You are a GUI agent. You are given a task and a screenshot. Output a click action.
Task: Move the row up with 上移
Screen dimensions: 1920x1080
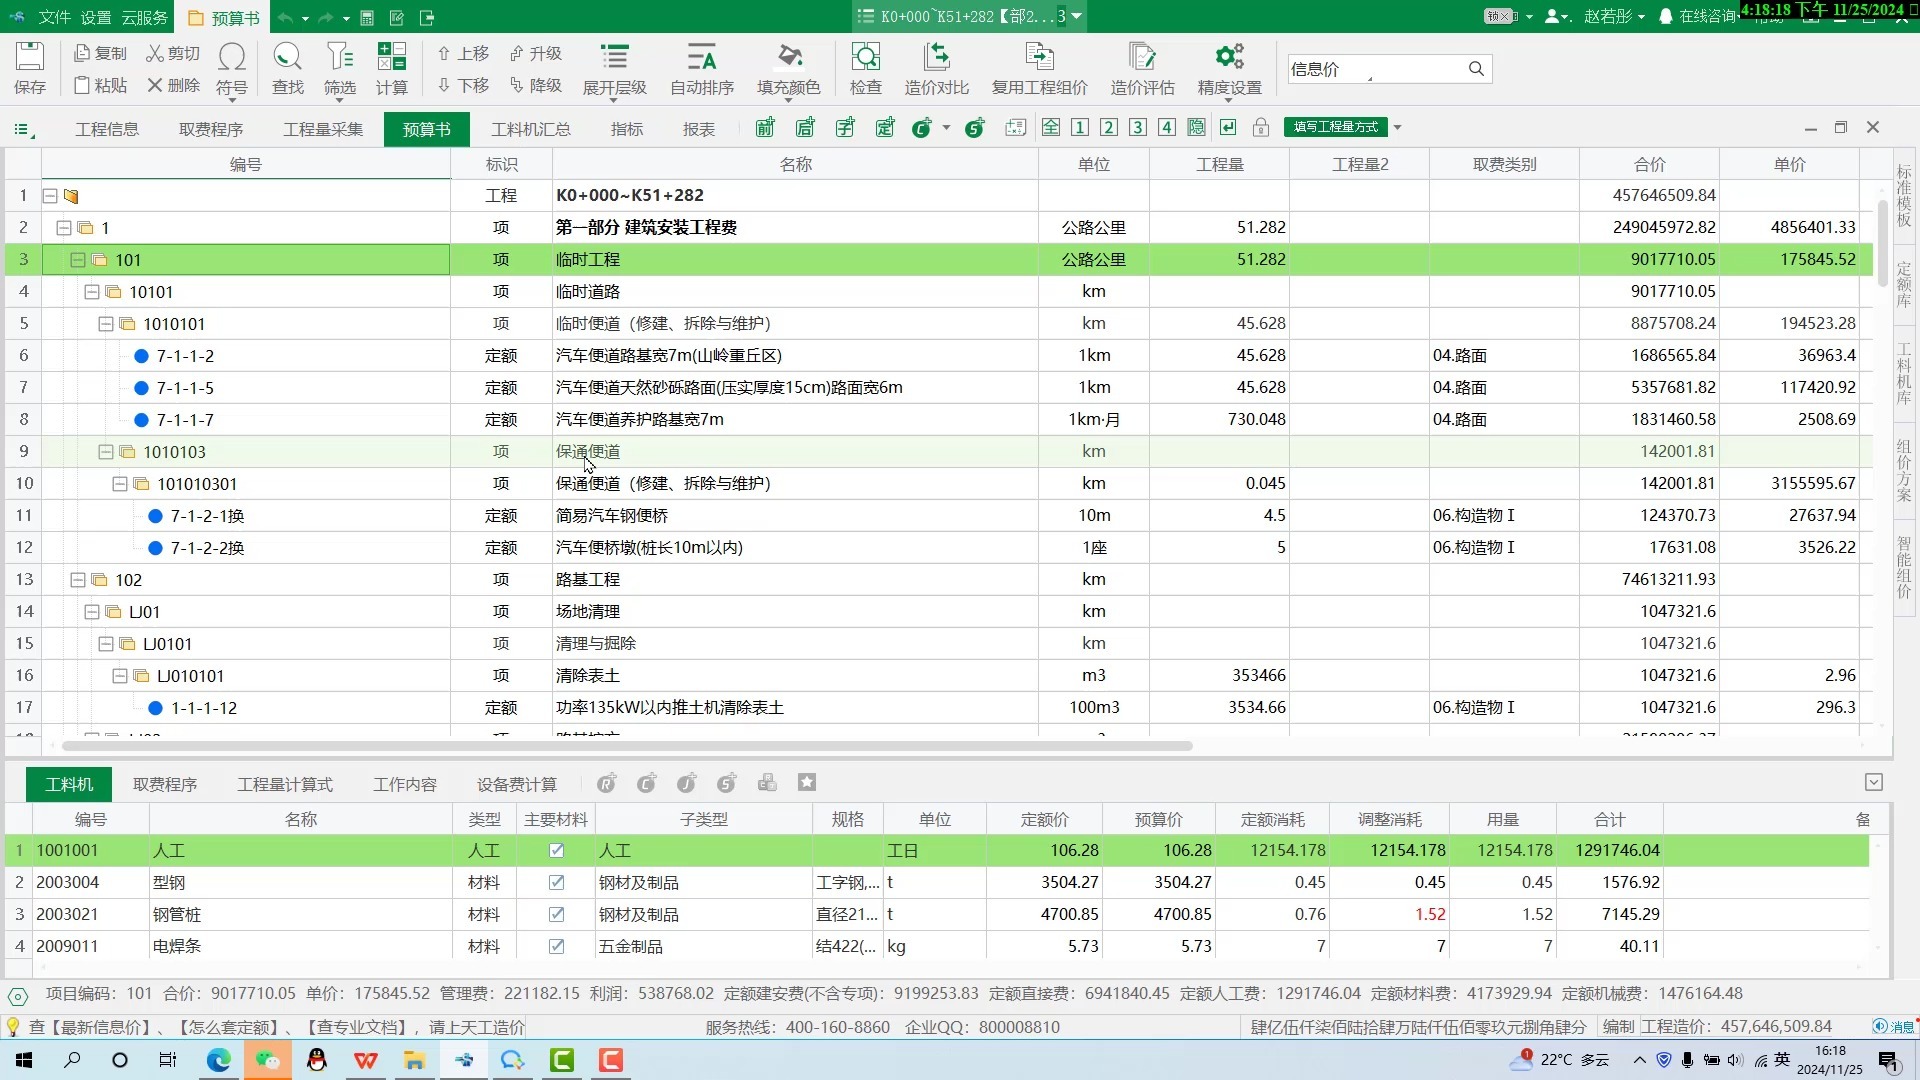pos(463,53)
